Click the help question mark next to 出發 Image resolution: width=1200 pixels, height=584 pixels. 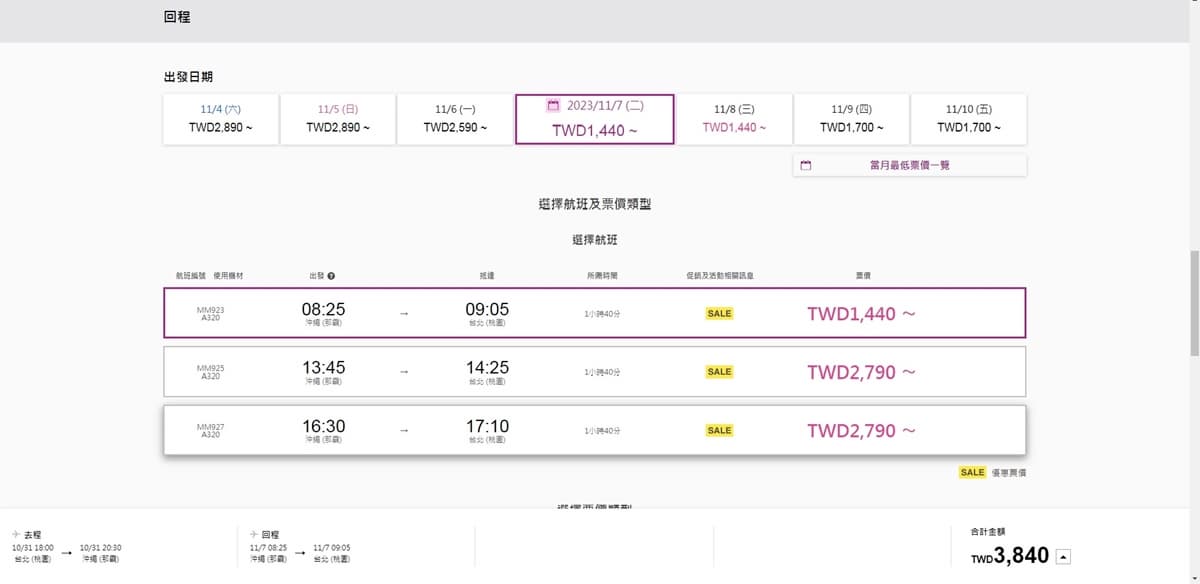[x=331, y=276]
